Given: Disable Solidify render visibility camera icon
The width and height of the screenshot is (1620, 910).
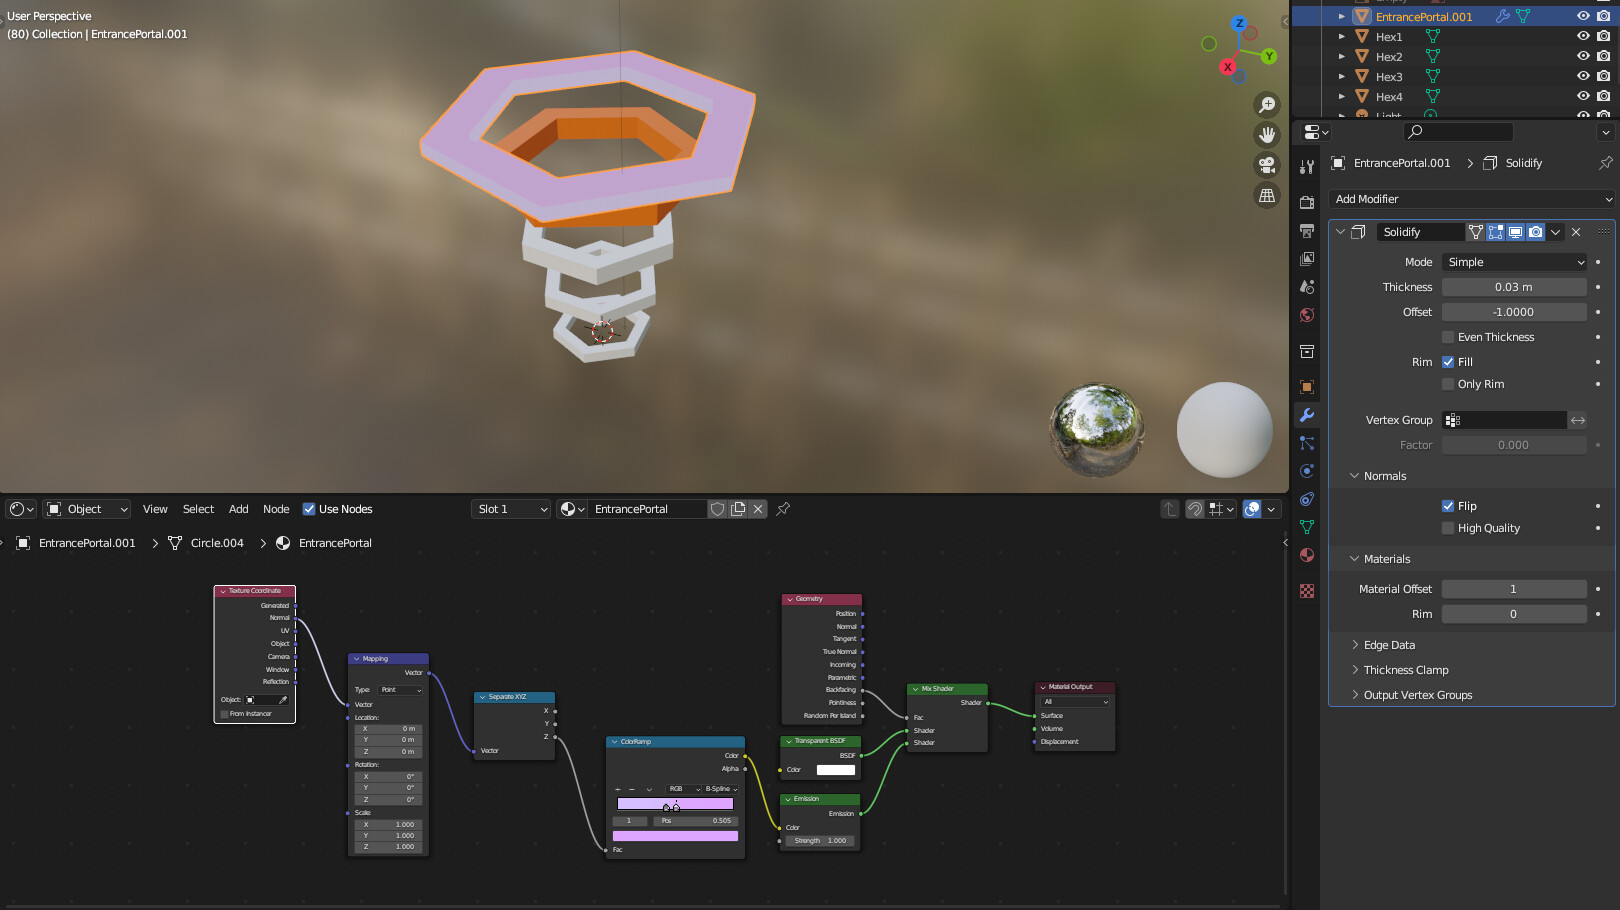Looking at the screenshot, I should (x=1536, y=231).
